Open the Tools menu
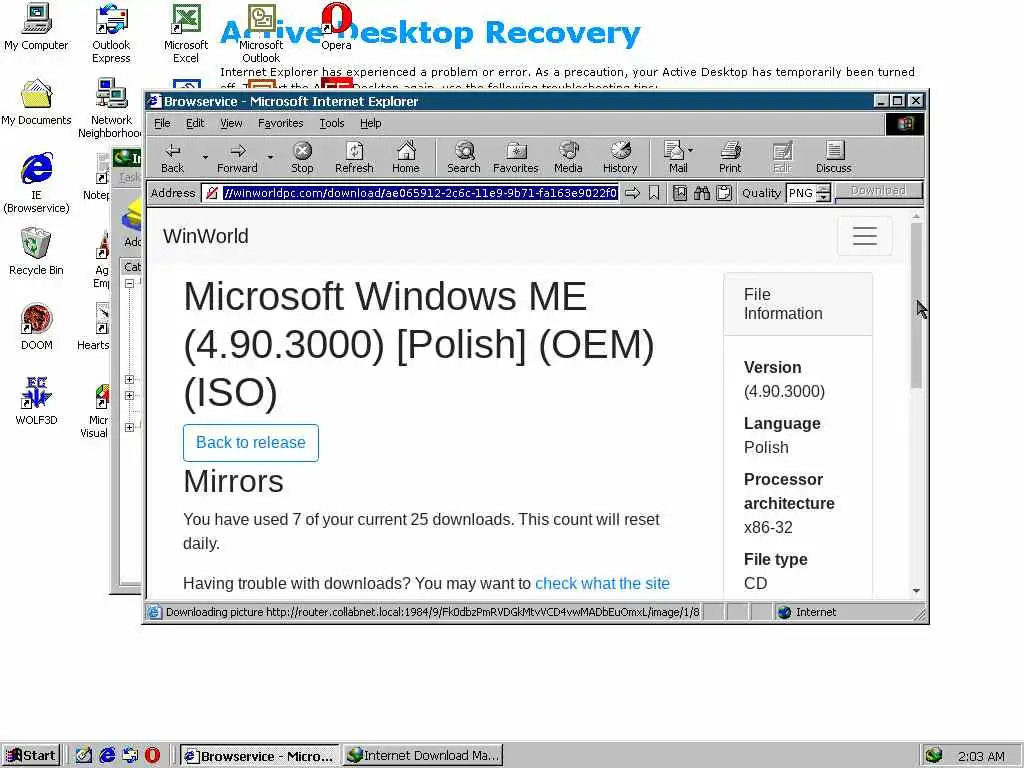Screen dimensions: 1024x768 pos(332,123)
